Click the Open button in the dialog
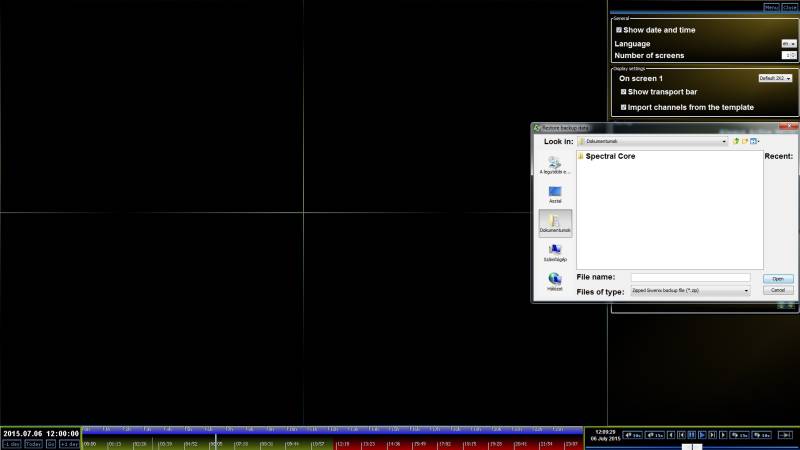The width and height of the screenshot is (800, 450). click(778, 279)
